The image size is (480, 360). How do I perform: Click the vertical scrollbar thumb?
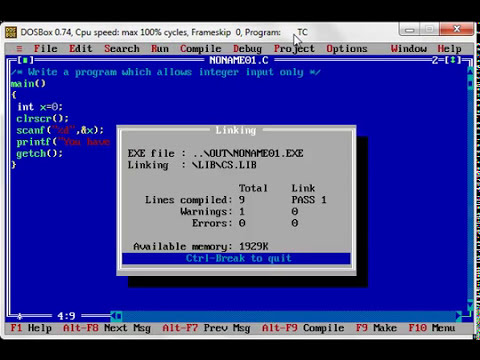coord(470,83)
